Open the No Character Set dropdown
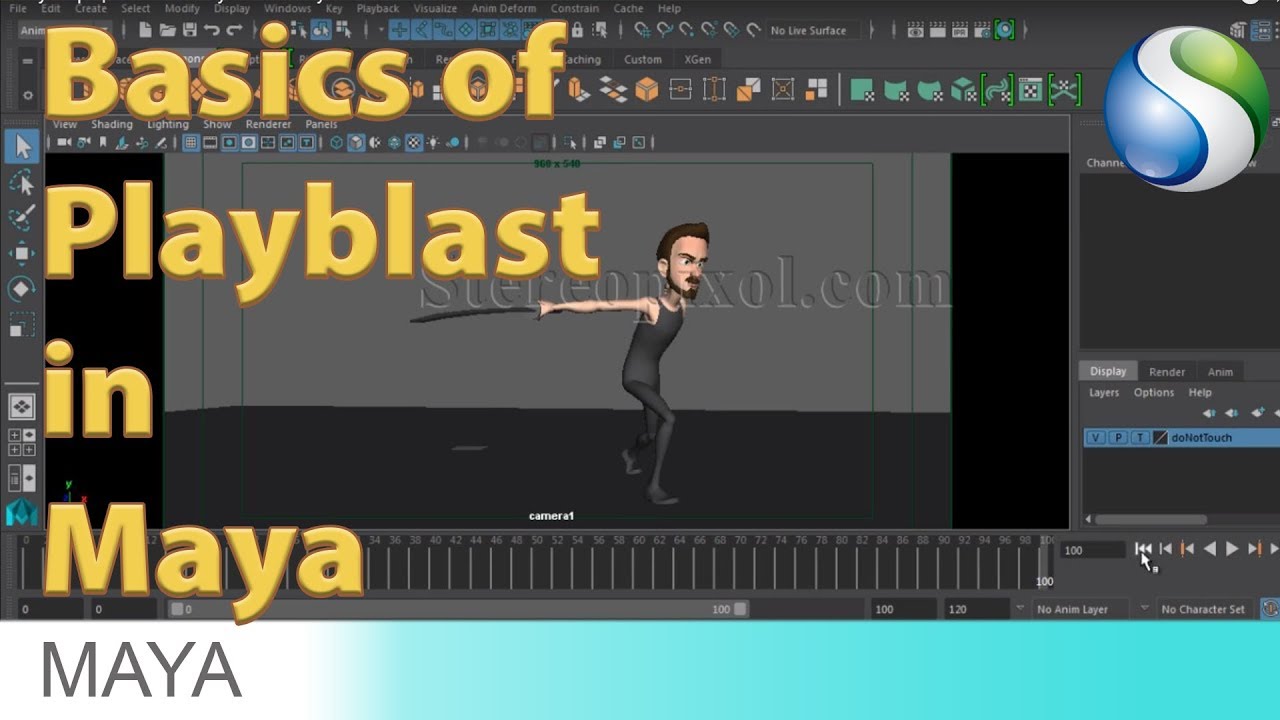Screen dimensions: 1280x720 [x=1204, y=609]
